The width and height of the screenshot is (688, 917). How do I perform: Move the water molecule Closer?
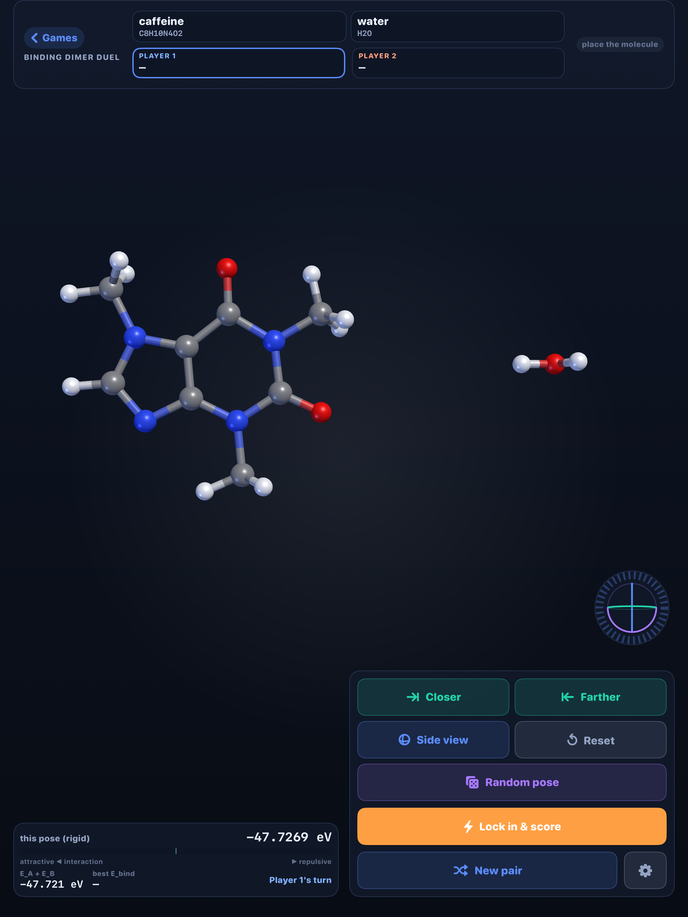click(433, 697)
